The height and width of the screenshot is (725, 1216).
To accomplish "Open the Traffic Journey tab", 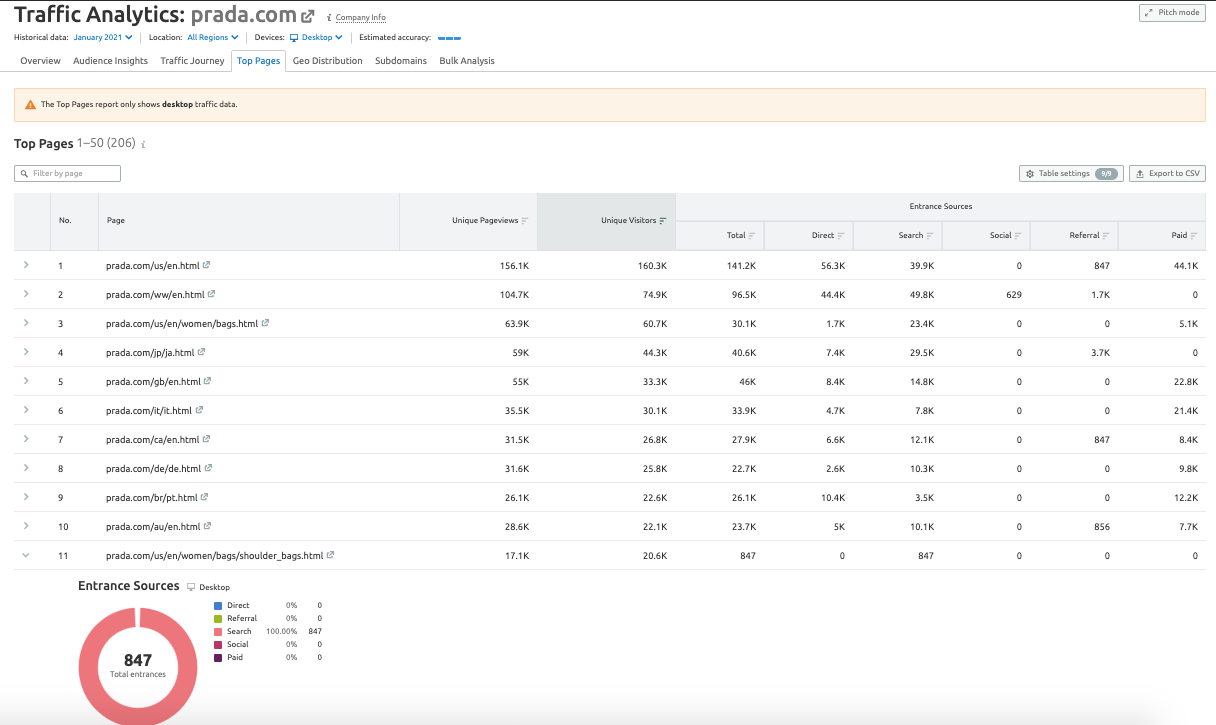I will coord(192,61).
